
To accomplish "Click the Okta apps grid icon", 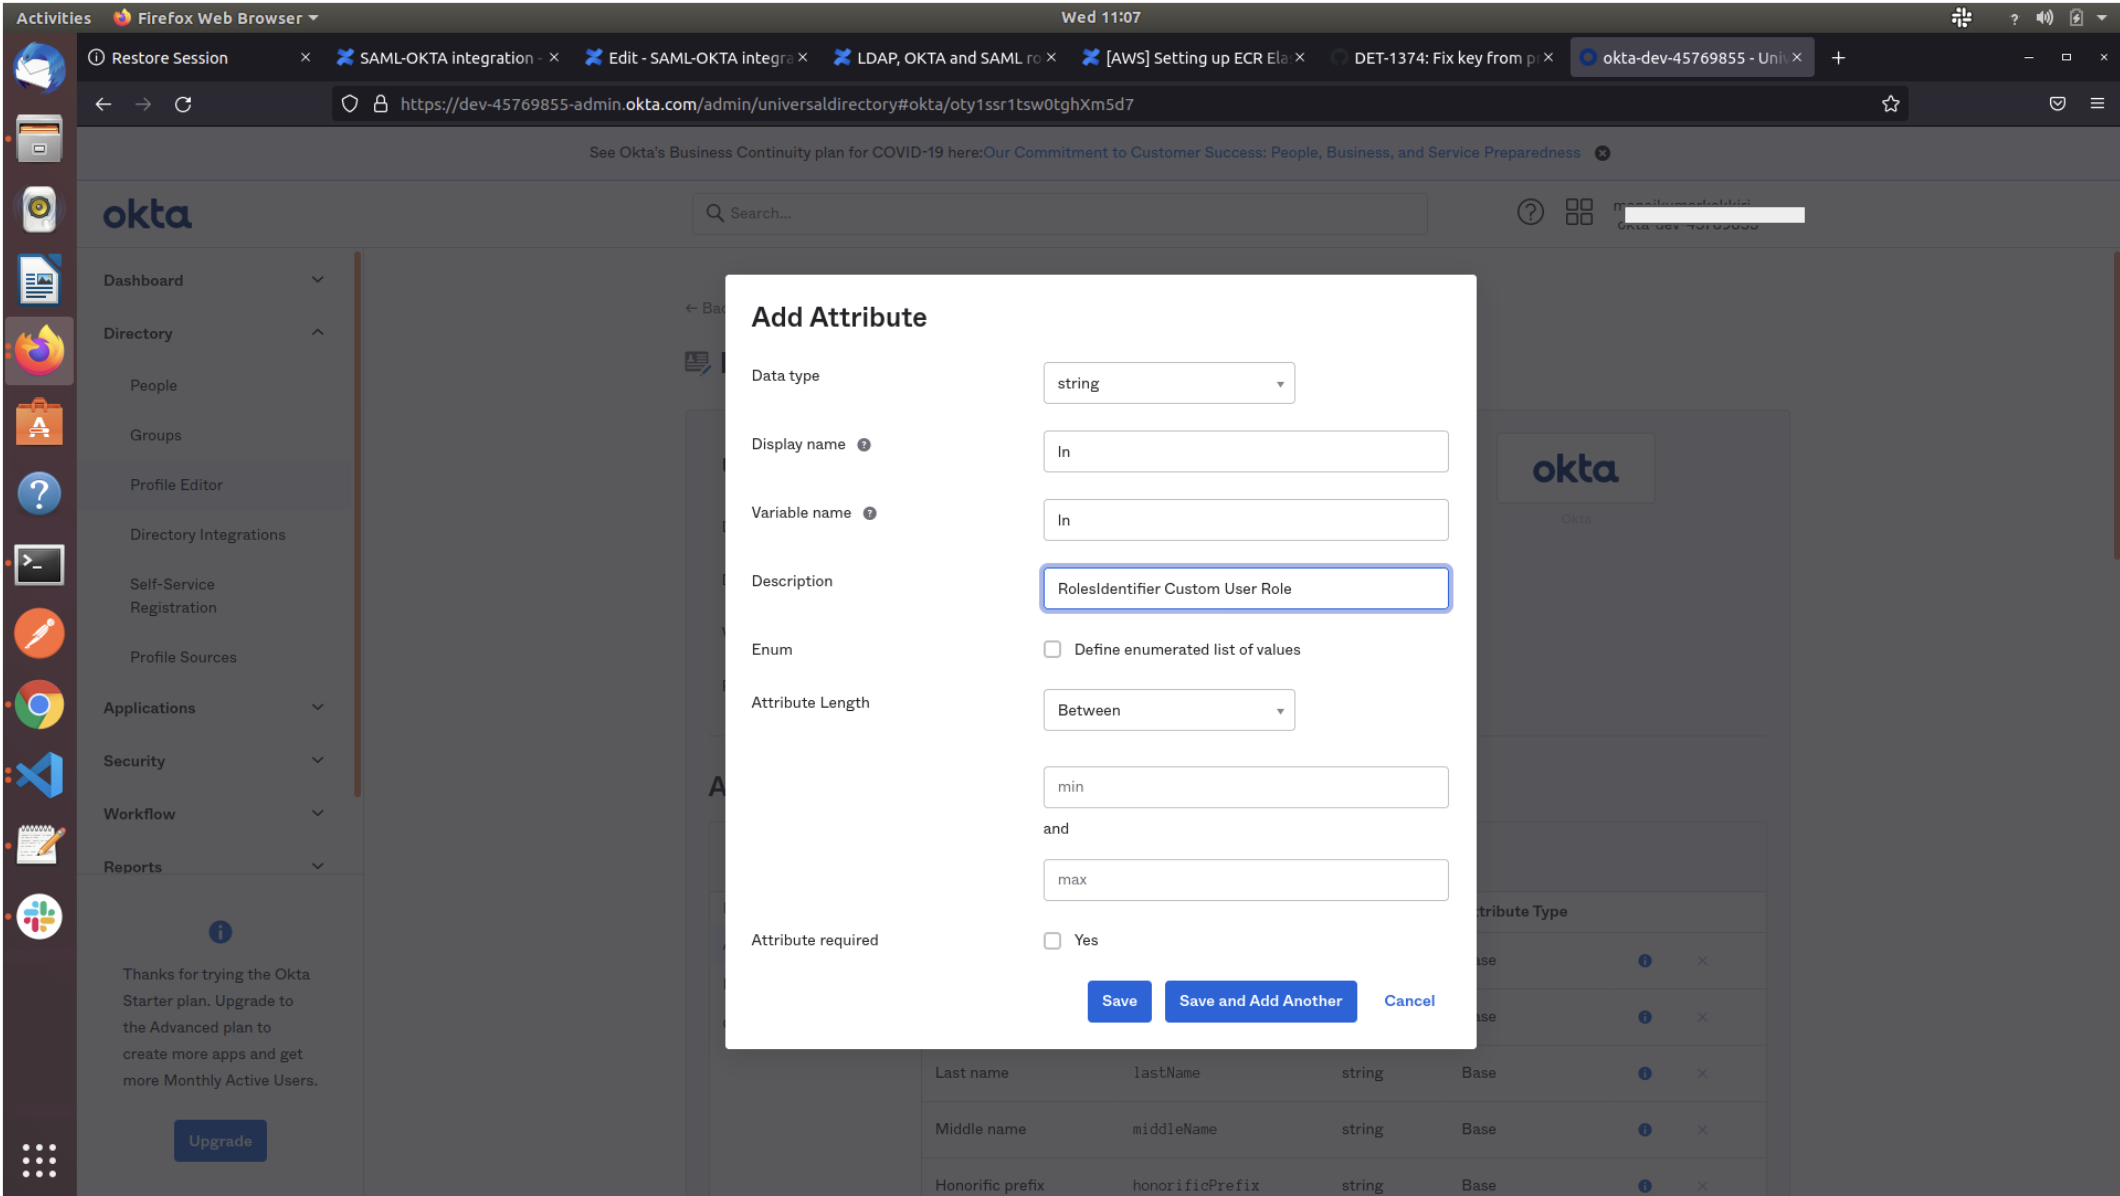I will point(1579,212).
